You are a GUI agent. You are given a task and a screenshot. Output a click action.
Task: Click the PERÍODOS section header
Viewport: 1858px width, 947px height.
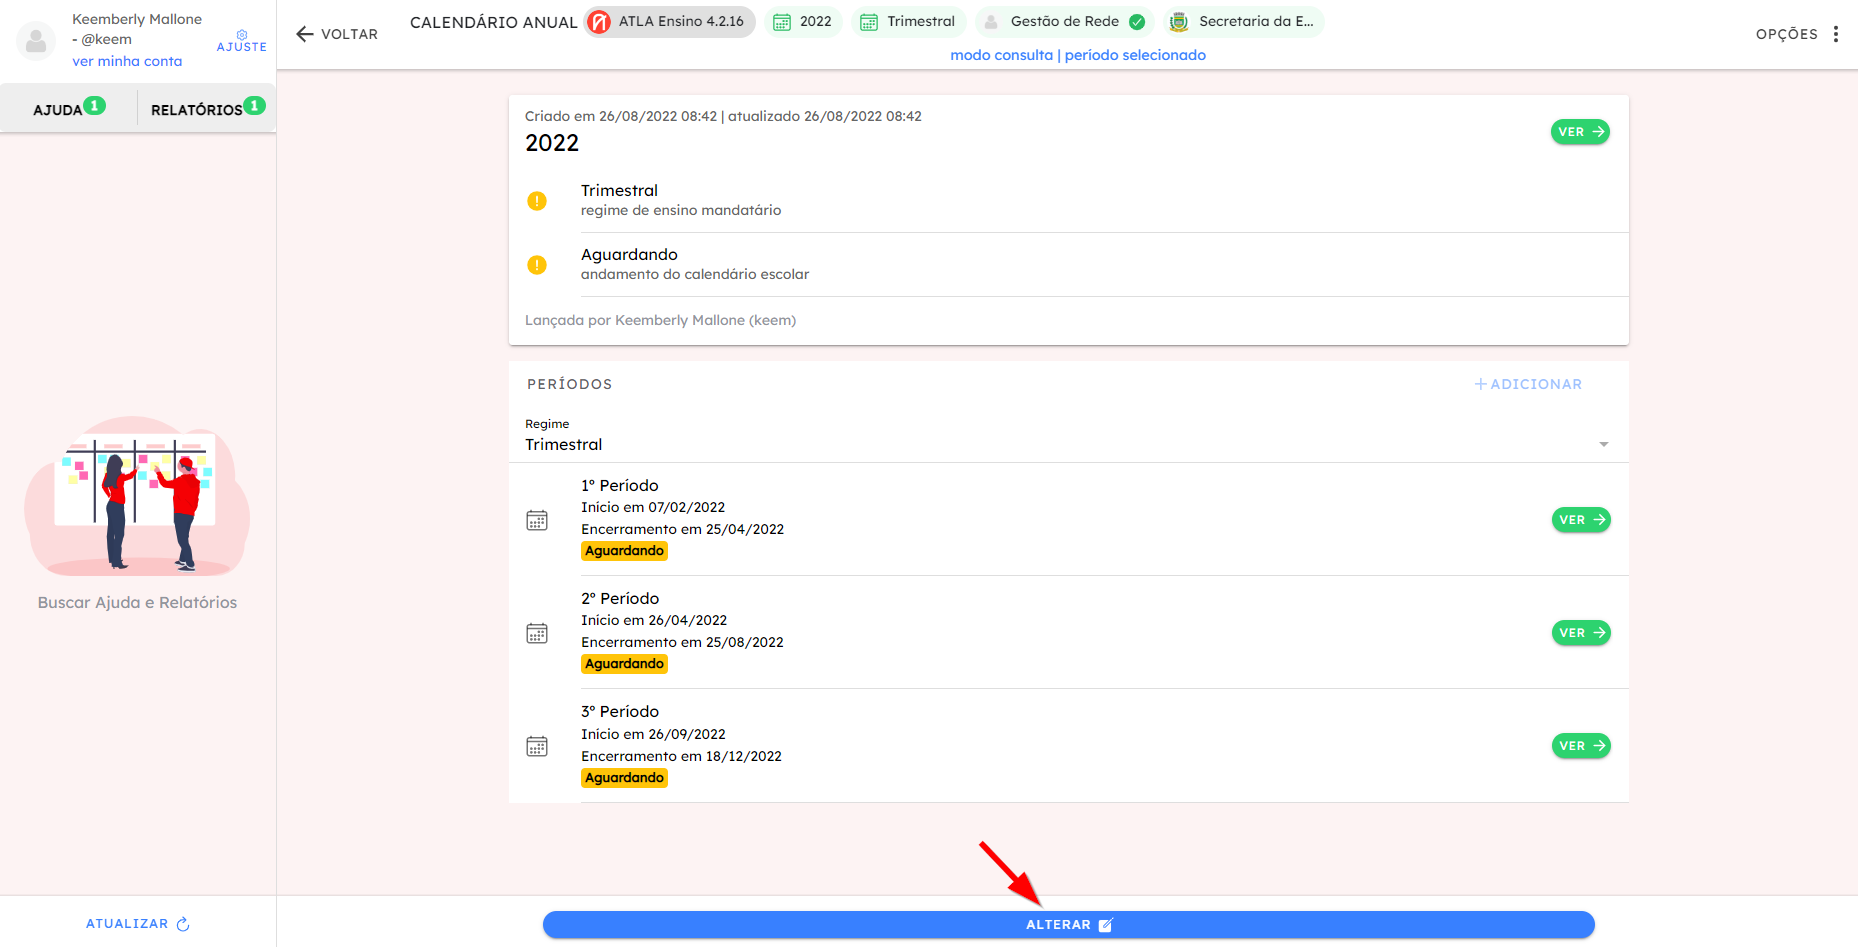[x=569, y=384]
